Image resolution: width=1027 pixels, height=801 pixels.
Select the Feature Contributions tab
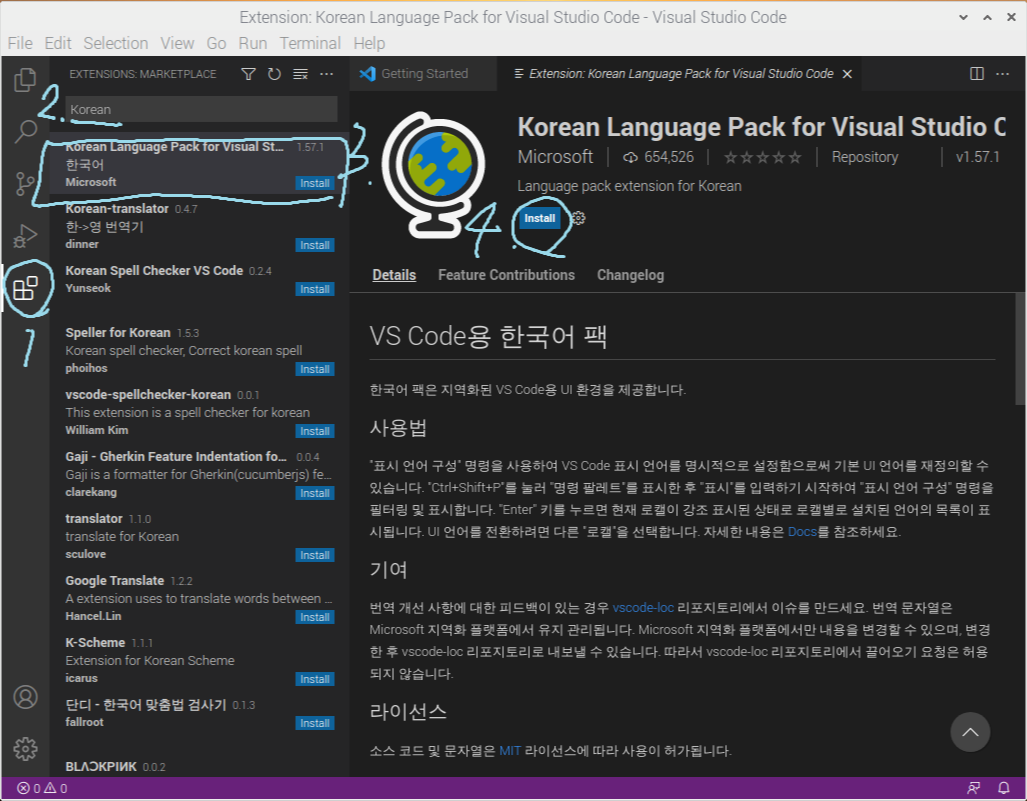tap(506, 275)
